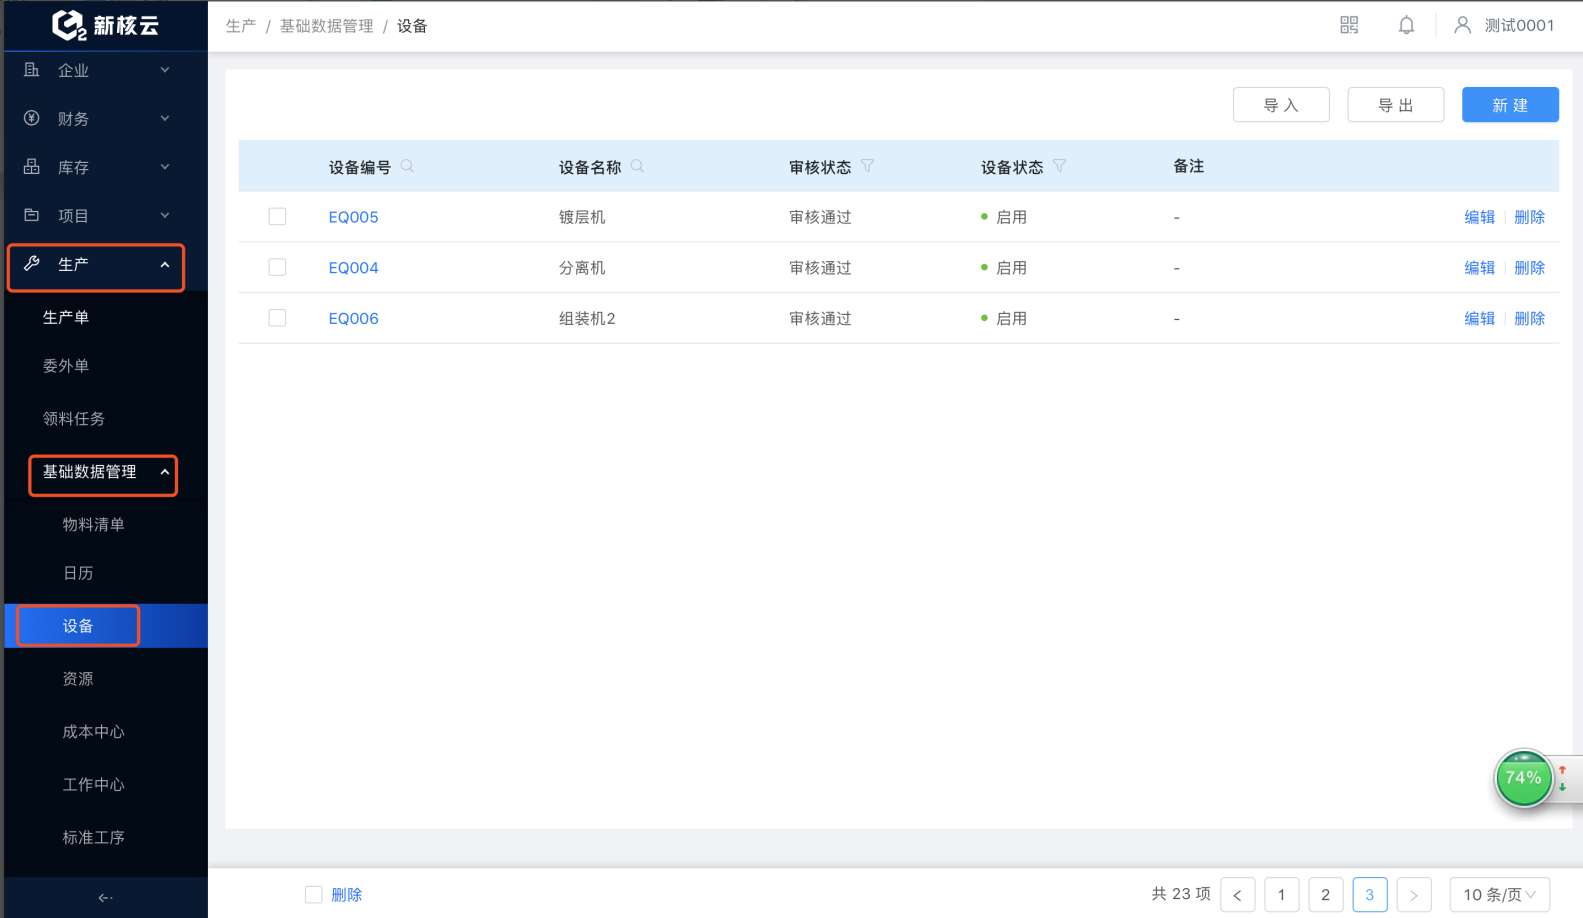This screenshot has height=918, width=1583.
Task: Click the 导出 button
Action: pyautogui.click(x=1395, y=105)
